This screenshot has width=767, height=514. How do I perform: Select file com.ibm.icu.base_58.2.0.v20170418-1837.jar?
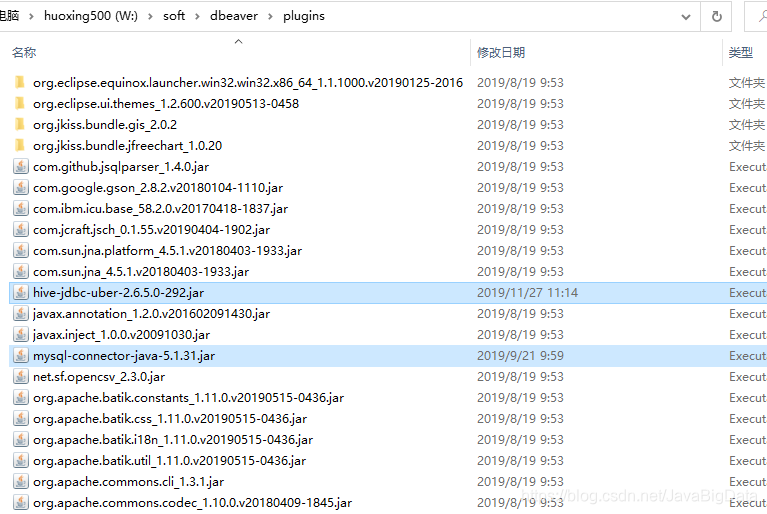[x=160, y=209]
